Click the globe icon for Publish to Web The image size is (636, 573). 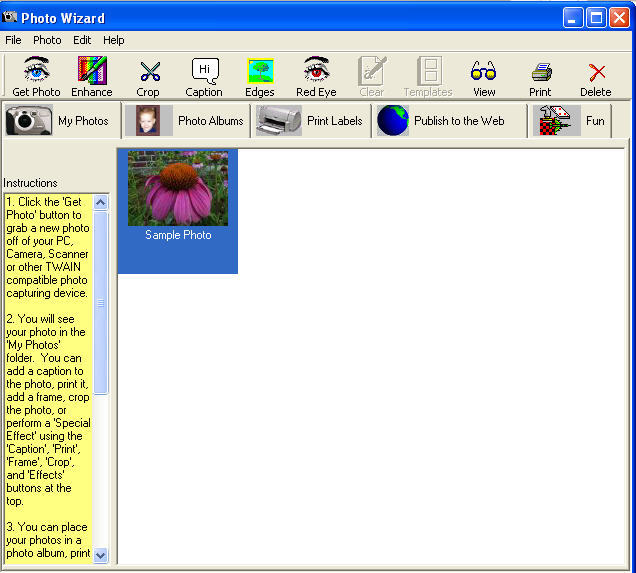[x=393, y=120]
